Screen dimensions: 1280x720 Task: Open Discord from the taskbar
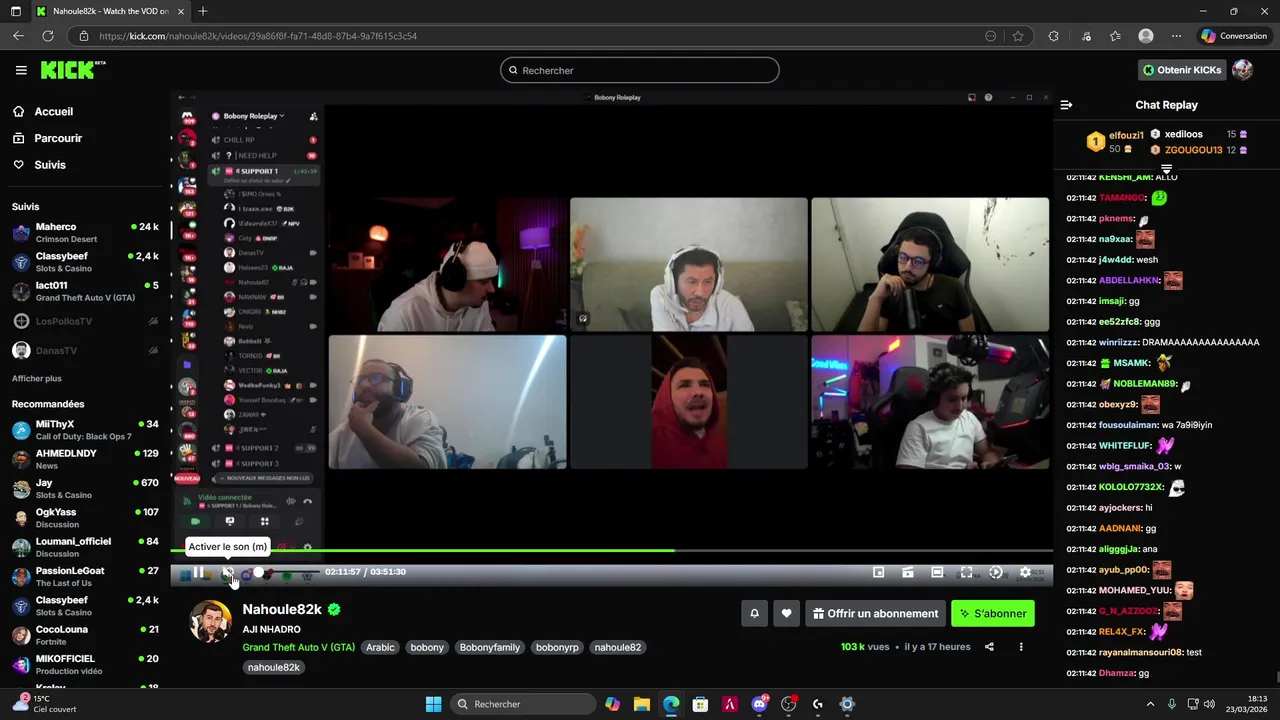(x=759, y=704)
